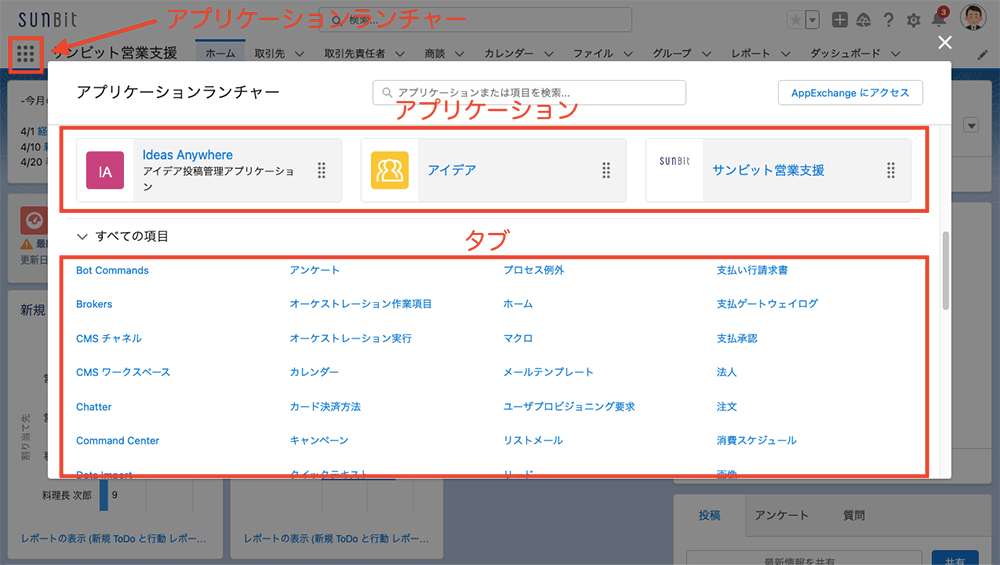The height and width of the screenshot is (565, 1000).
Task: Click the Ideas Anywhere IA app icon
Action: click(105, 170)
